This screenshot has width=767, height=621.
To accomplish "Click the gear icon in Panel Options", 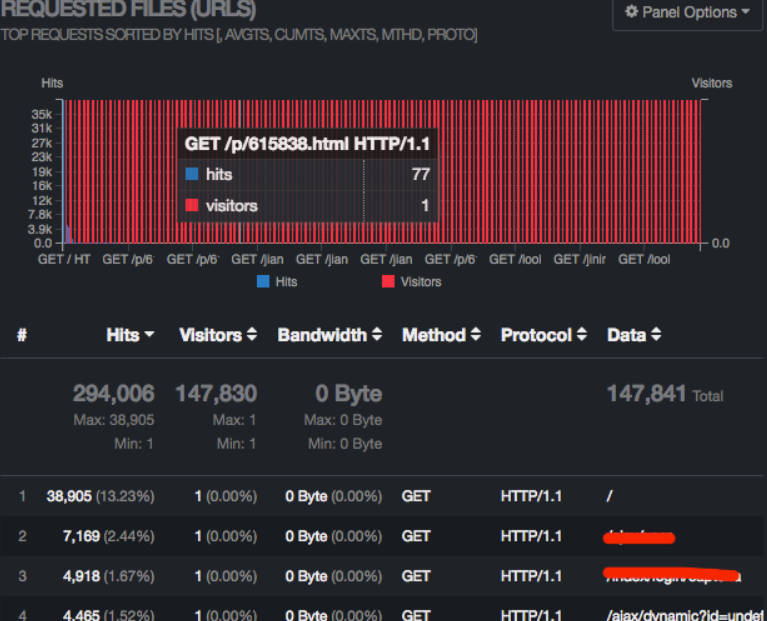I will (631, 13).
